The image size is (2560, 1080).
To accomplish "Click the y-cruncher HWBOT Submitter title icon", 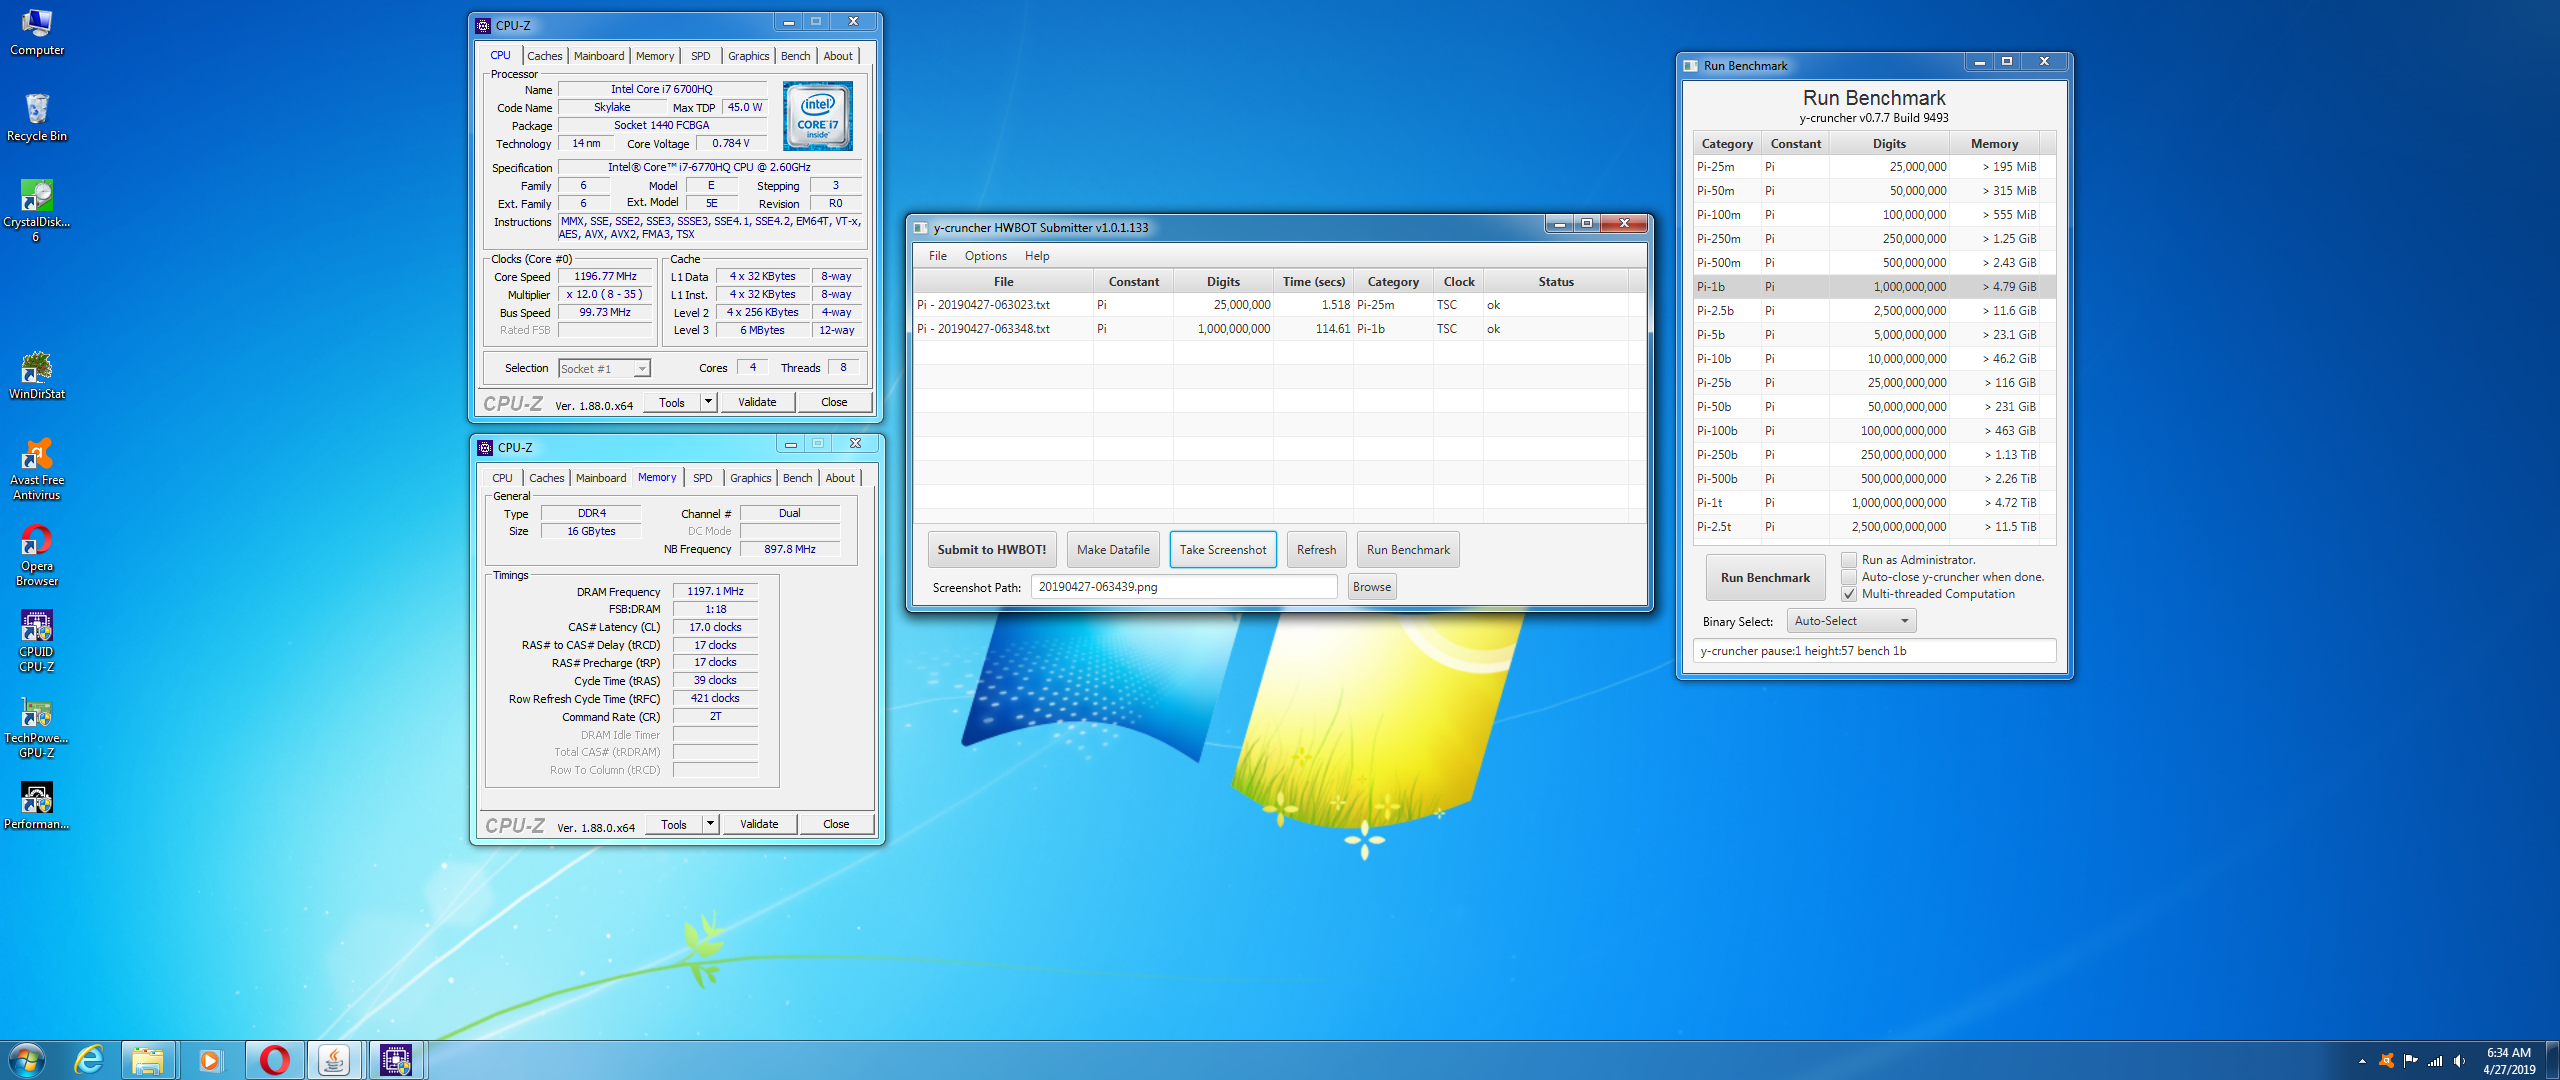I will click(921, 228).
